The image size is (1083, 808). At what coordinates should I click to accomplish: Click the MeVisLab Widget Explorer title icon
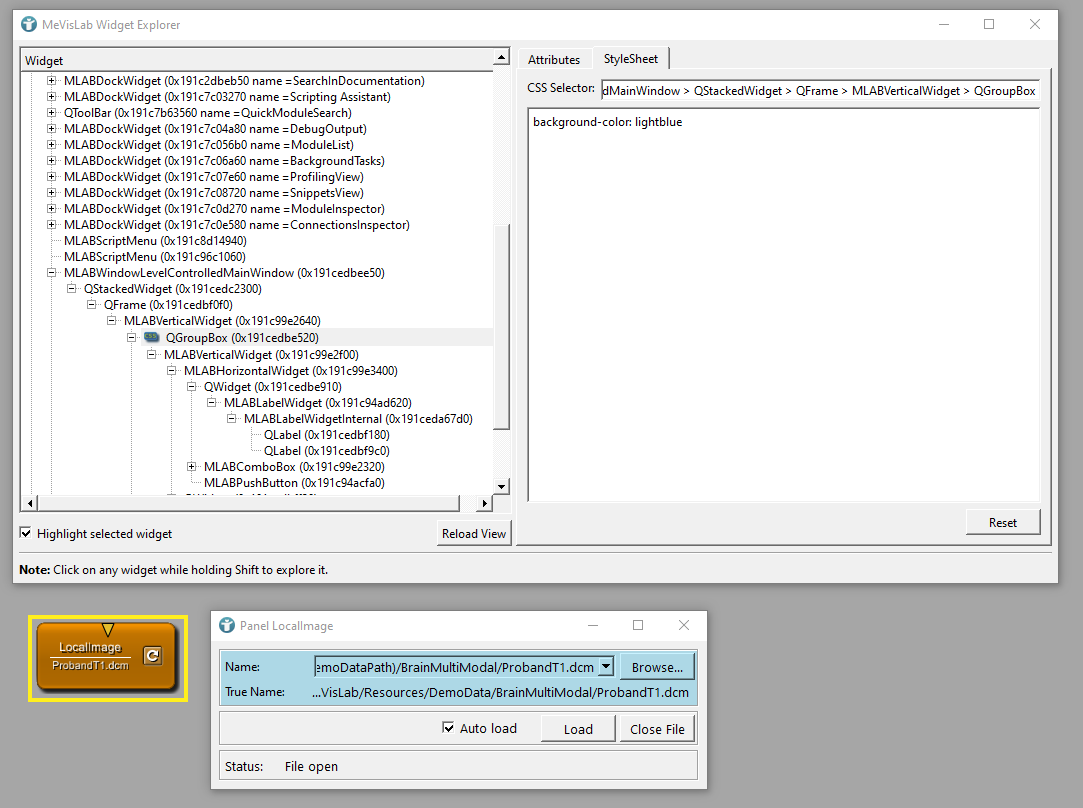click(29, 24)
